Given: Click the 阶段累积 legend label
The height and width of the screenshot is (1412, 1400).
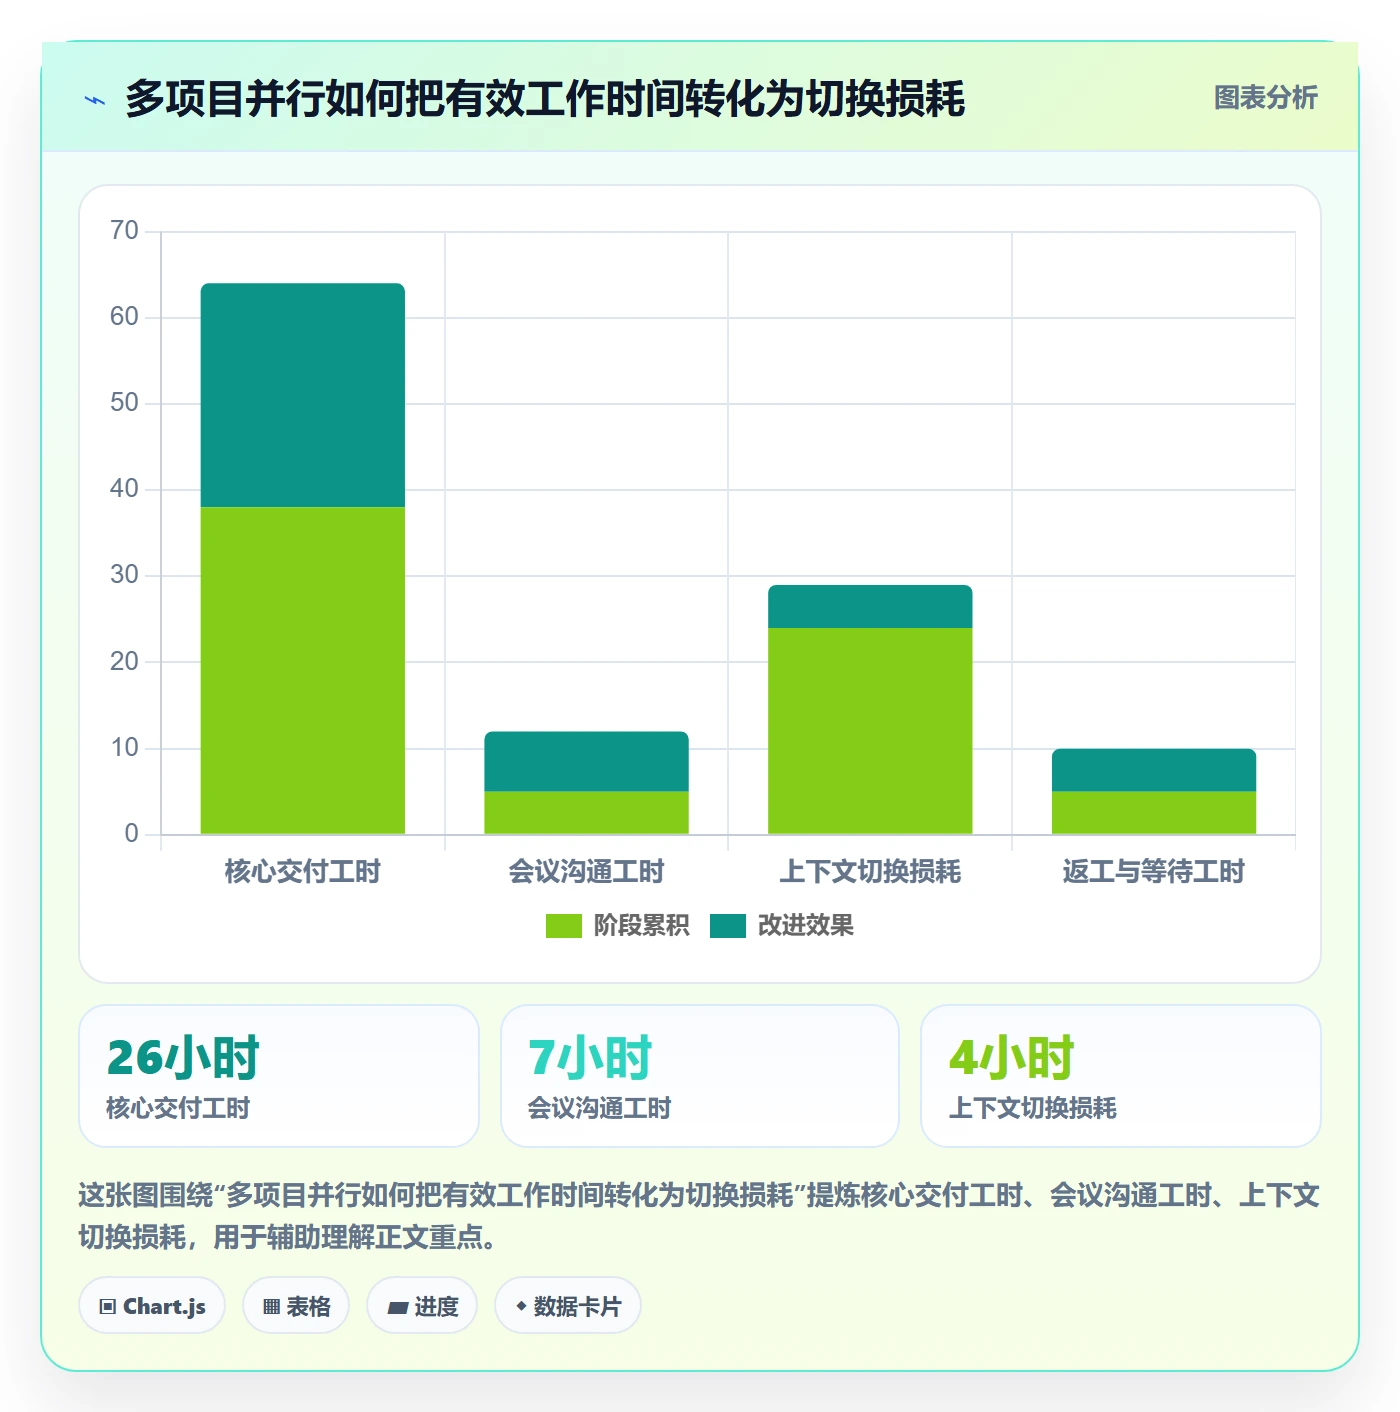Looking at the screenshot, I should 641,926.
